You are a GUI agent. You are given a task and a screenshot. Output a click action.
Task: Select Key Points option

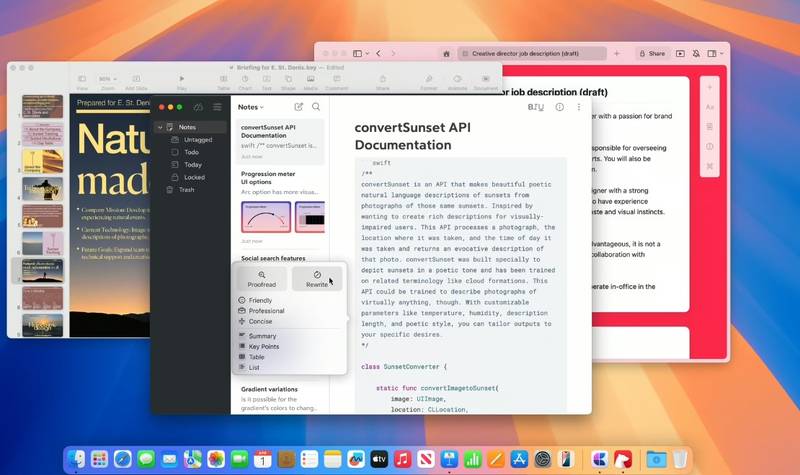click(x=264, y=346)
